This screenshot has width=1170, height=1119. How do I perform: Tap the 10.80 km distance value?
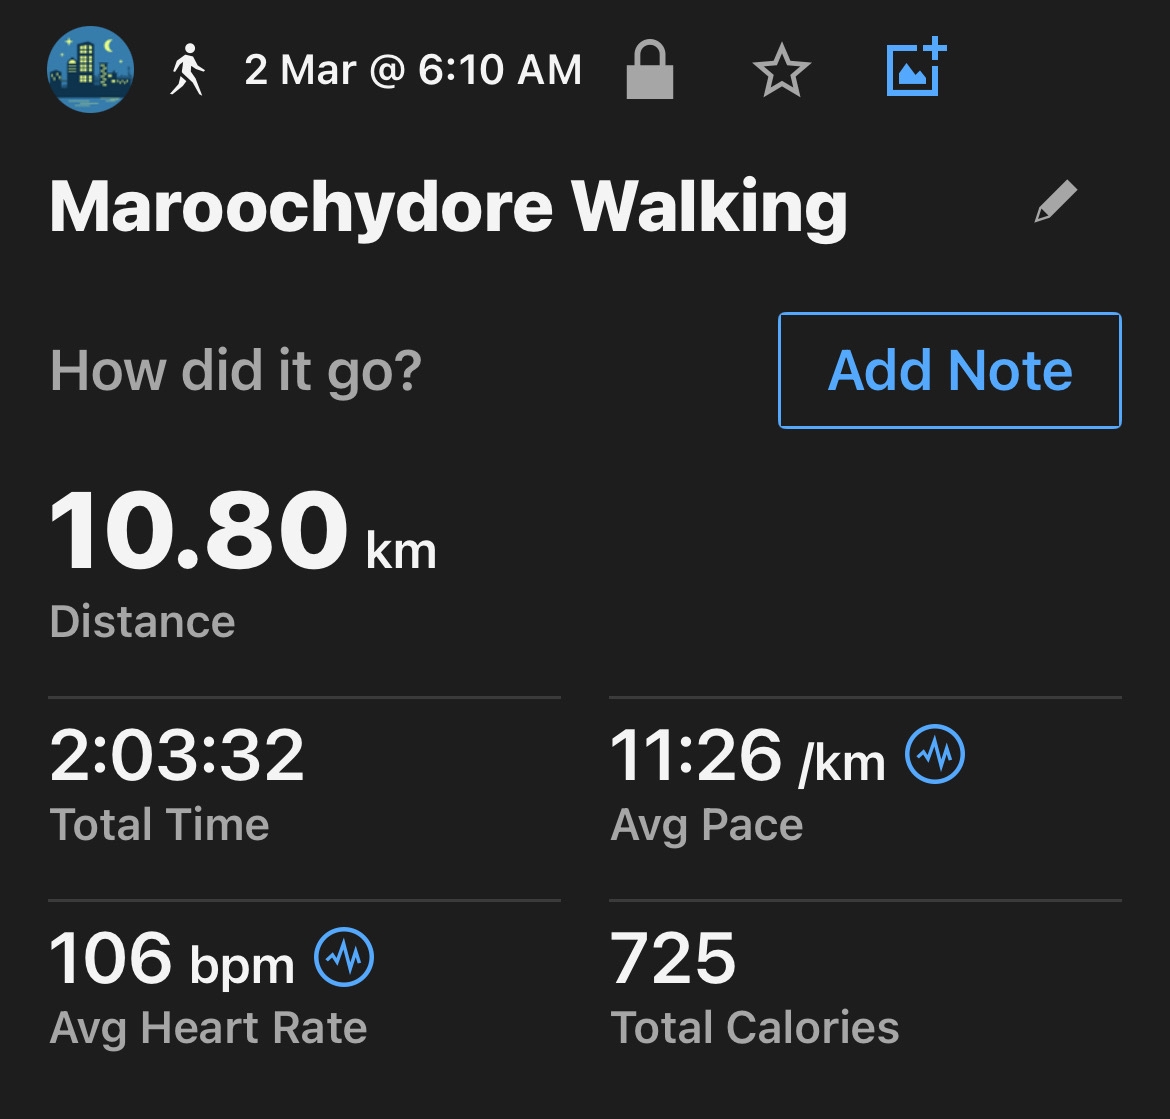point(243,530)
